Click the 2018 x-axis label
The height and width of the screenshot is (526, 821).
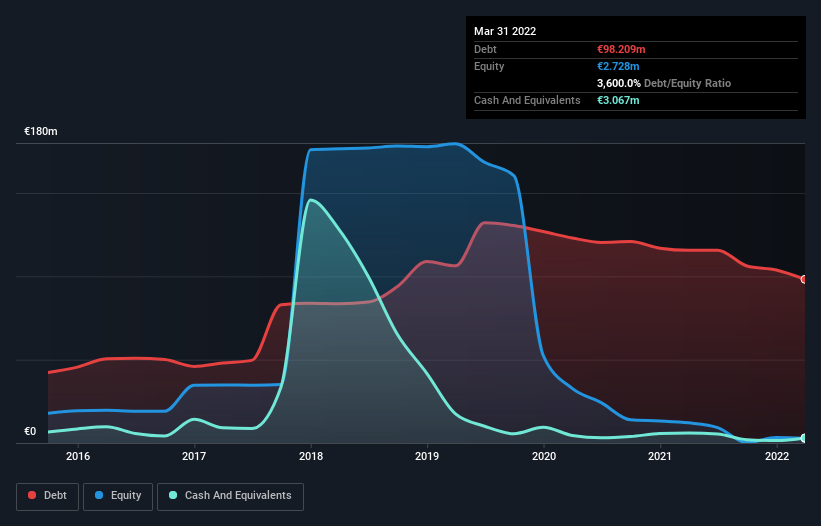(x=311, y=456)
